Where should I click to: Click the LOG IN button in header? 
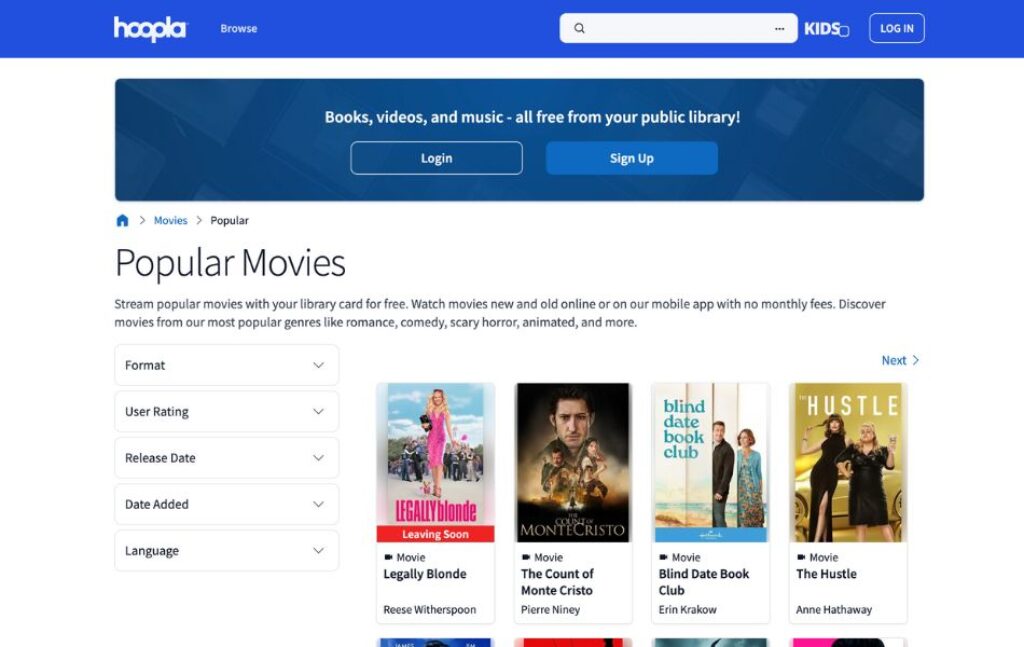point(897,28)
